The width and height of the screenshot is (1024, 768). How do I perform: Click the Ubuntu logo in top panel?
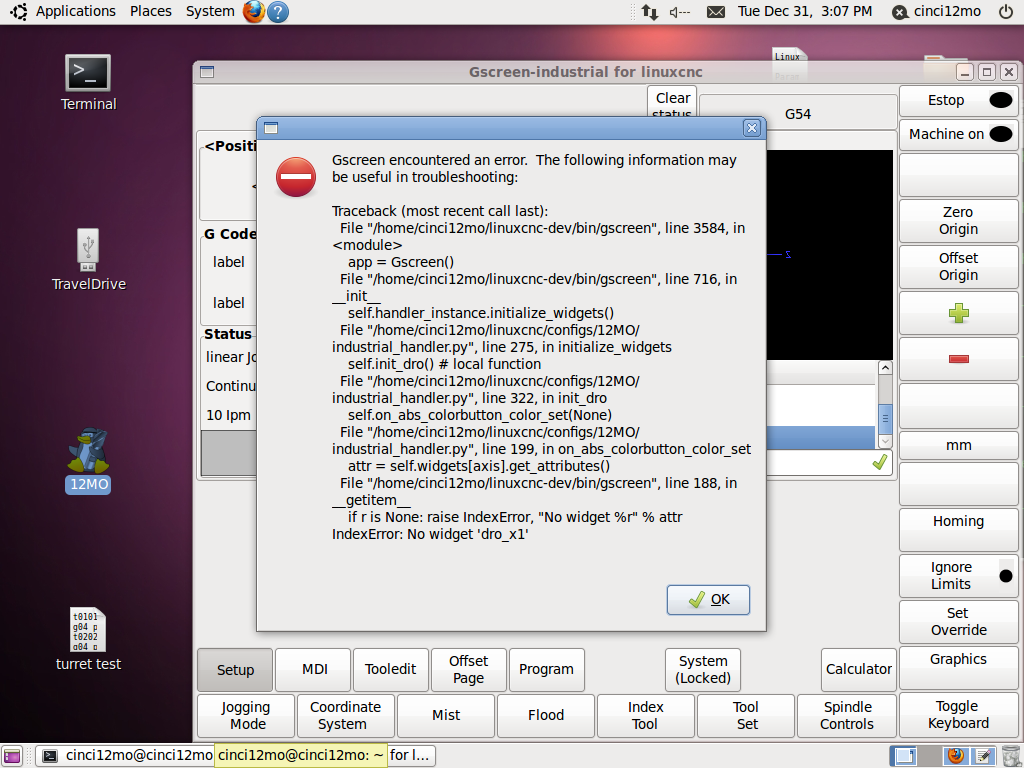tap(18, 12)
